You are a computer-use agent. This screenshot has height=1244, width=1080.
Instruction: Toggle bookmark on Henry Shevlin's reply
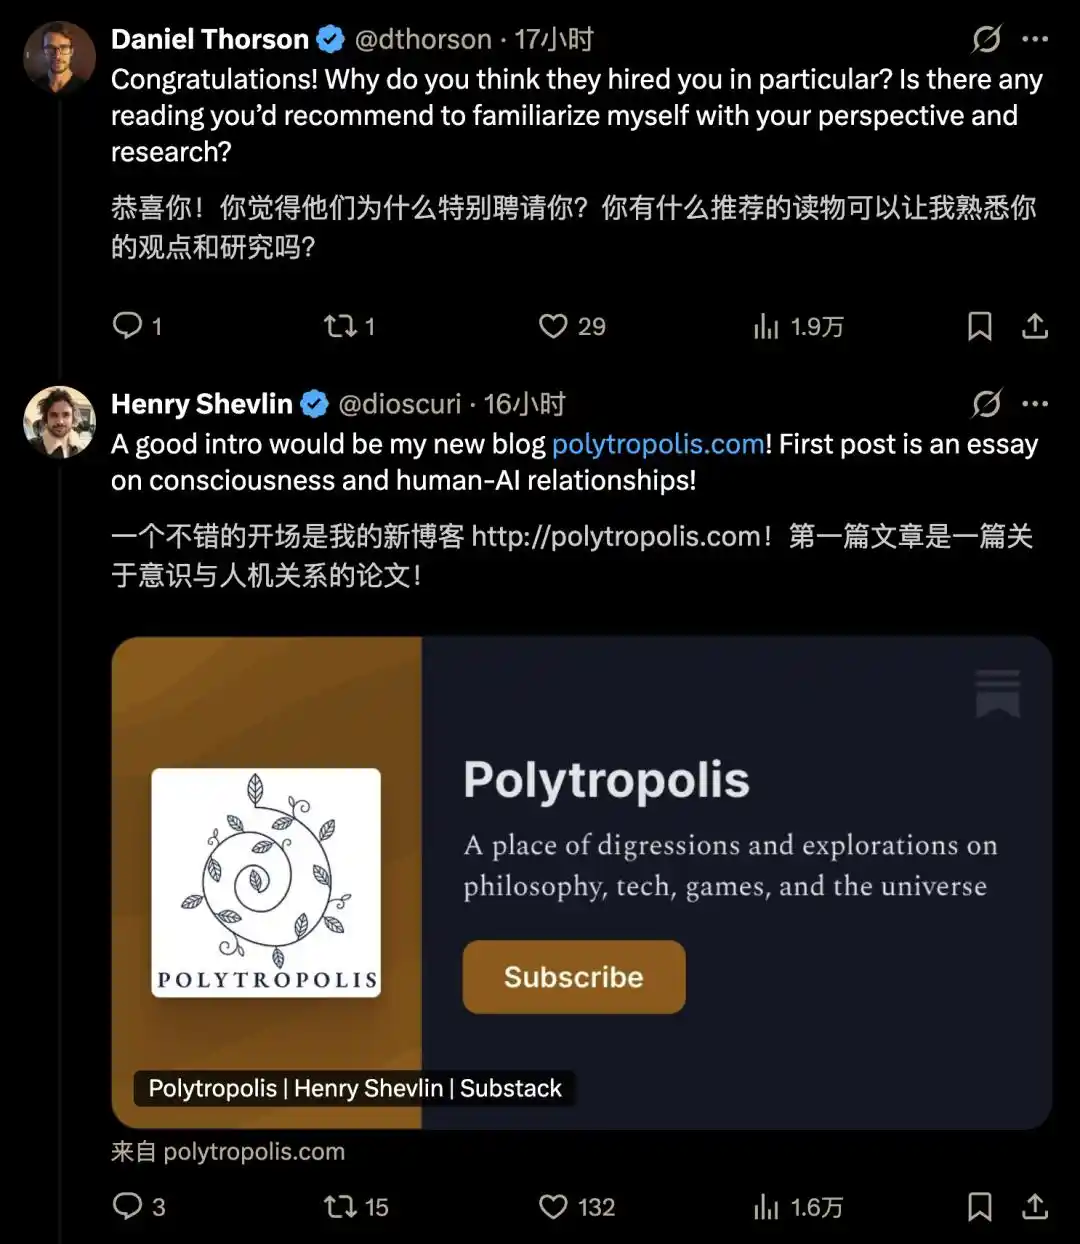tap(979, 1207)
